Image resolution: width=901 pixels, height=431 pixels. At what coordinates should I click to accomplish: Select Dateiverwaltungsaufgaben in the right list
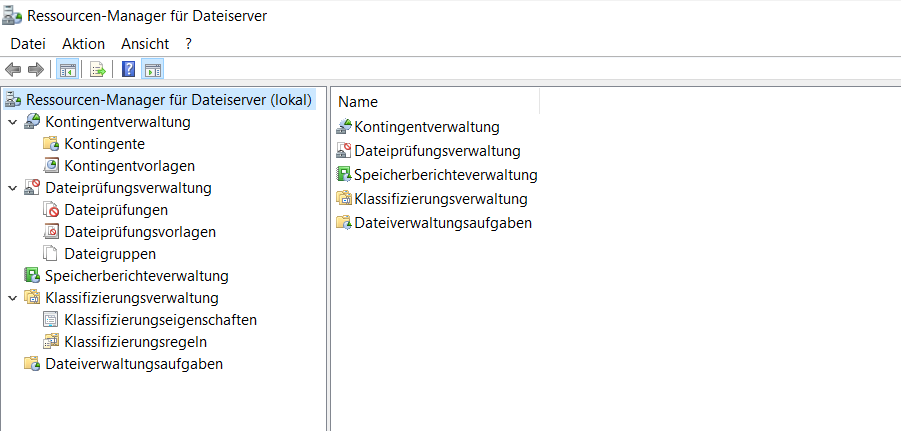[442, 223]
